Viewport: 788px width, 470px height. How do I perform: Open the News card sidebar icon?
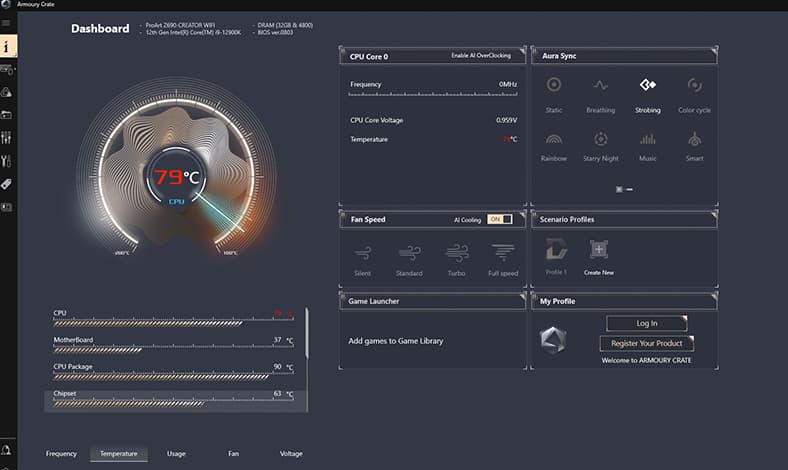tap(6, 207)
